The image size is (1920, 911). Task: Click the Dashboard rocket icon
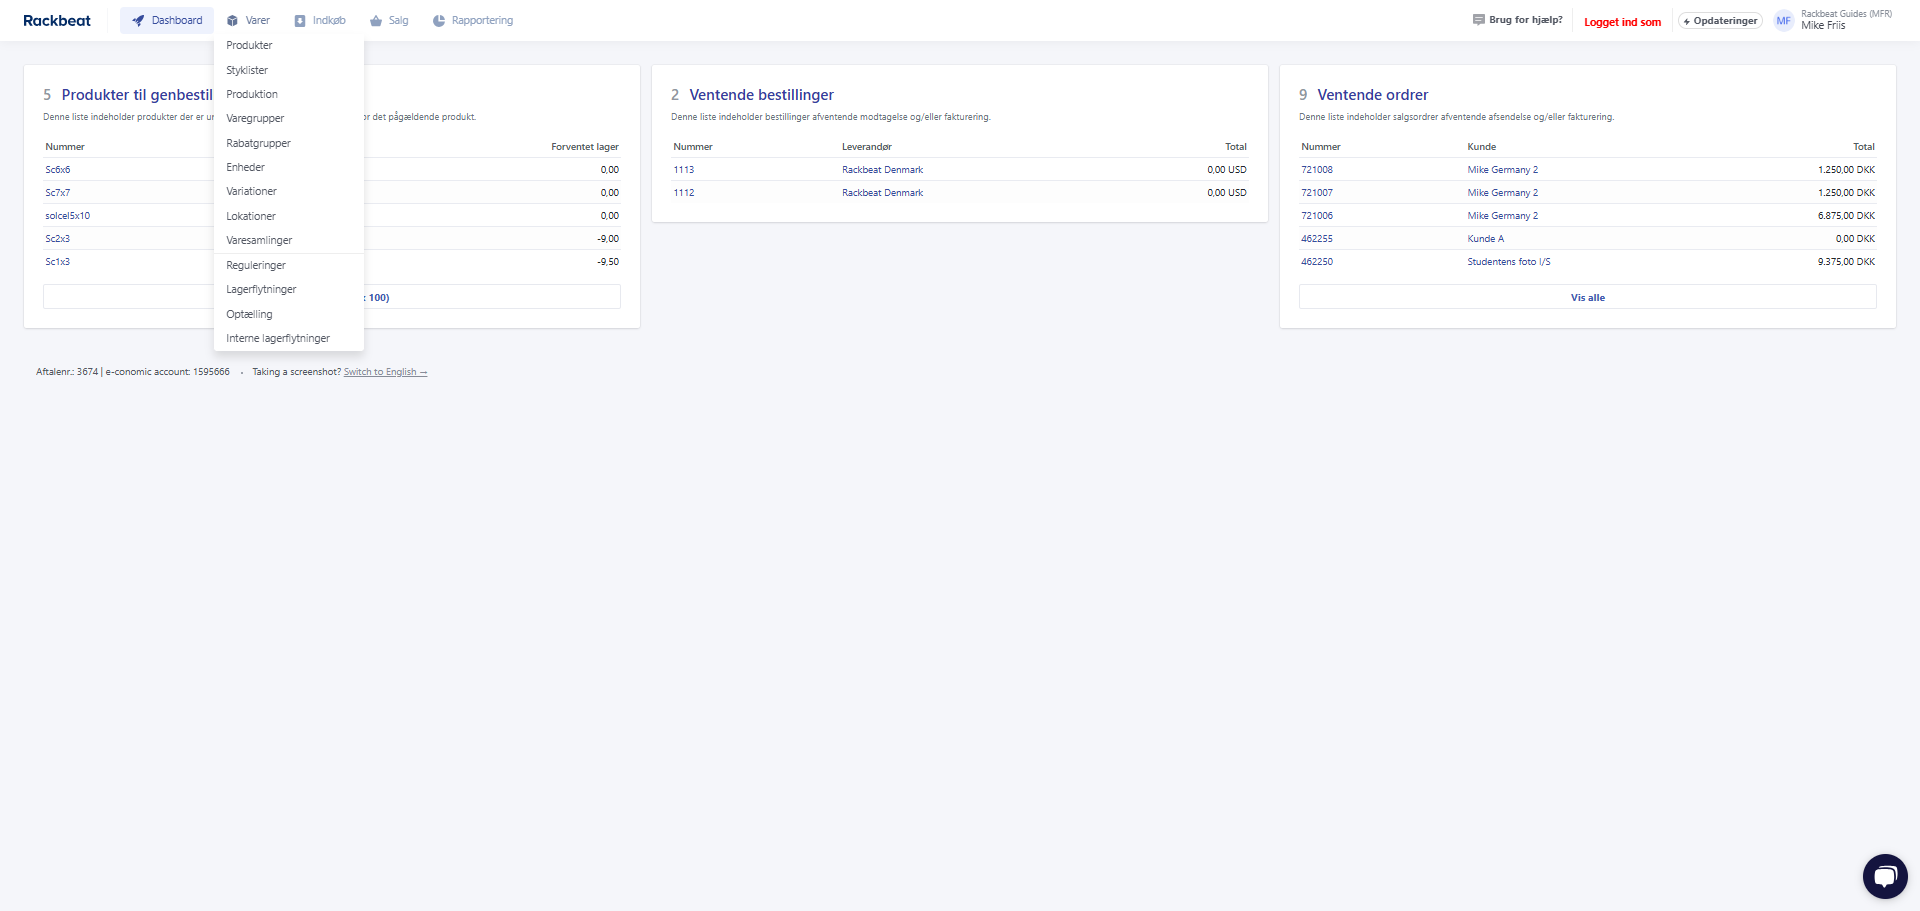click(x=138, y=21)
